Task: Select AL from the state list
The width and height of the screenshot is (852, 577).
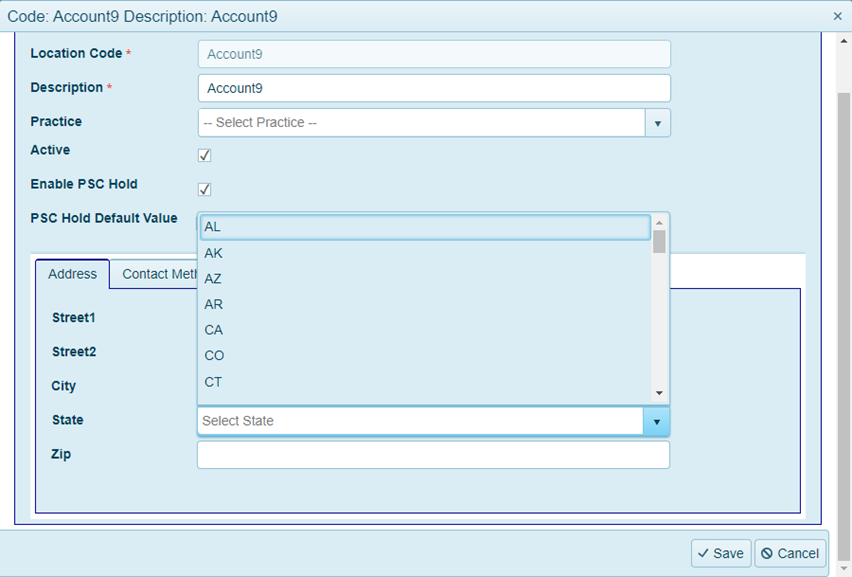Action: 425,228
